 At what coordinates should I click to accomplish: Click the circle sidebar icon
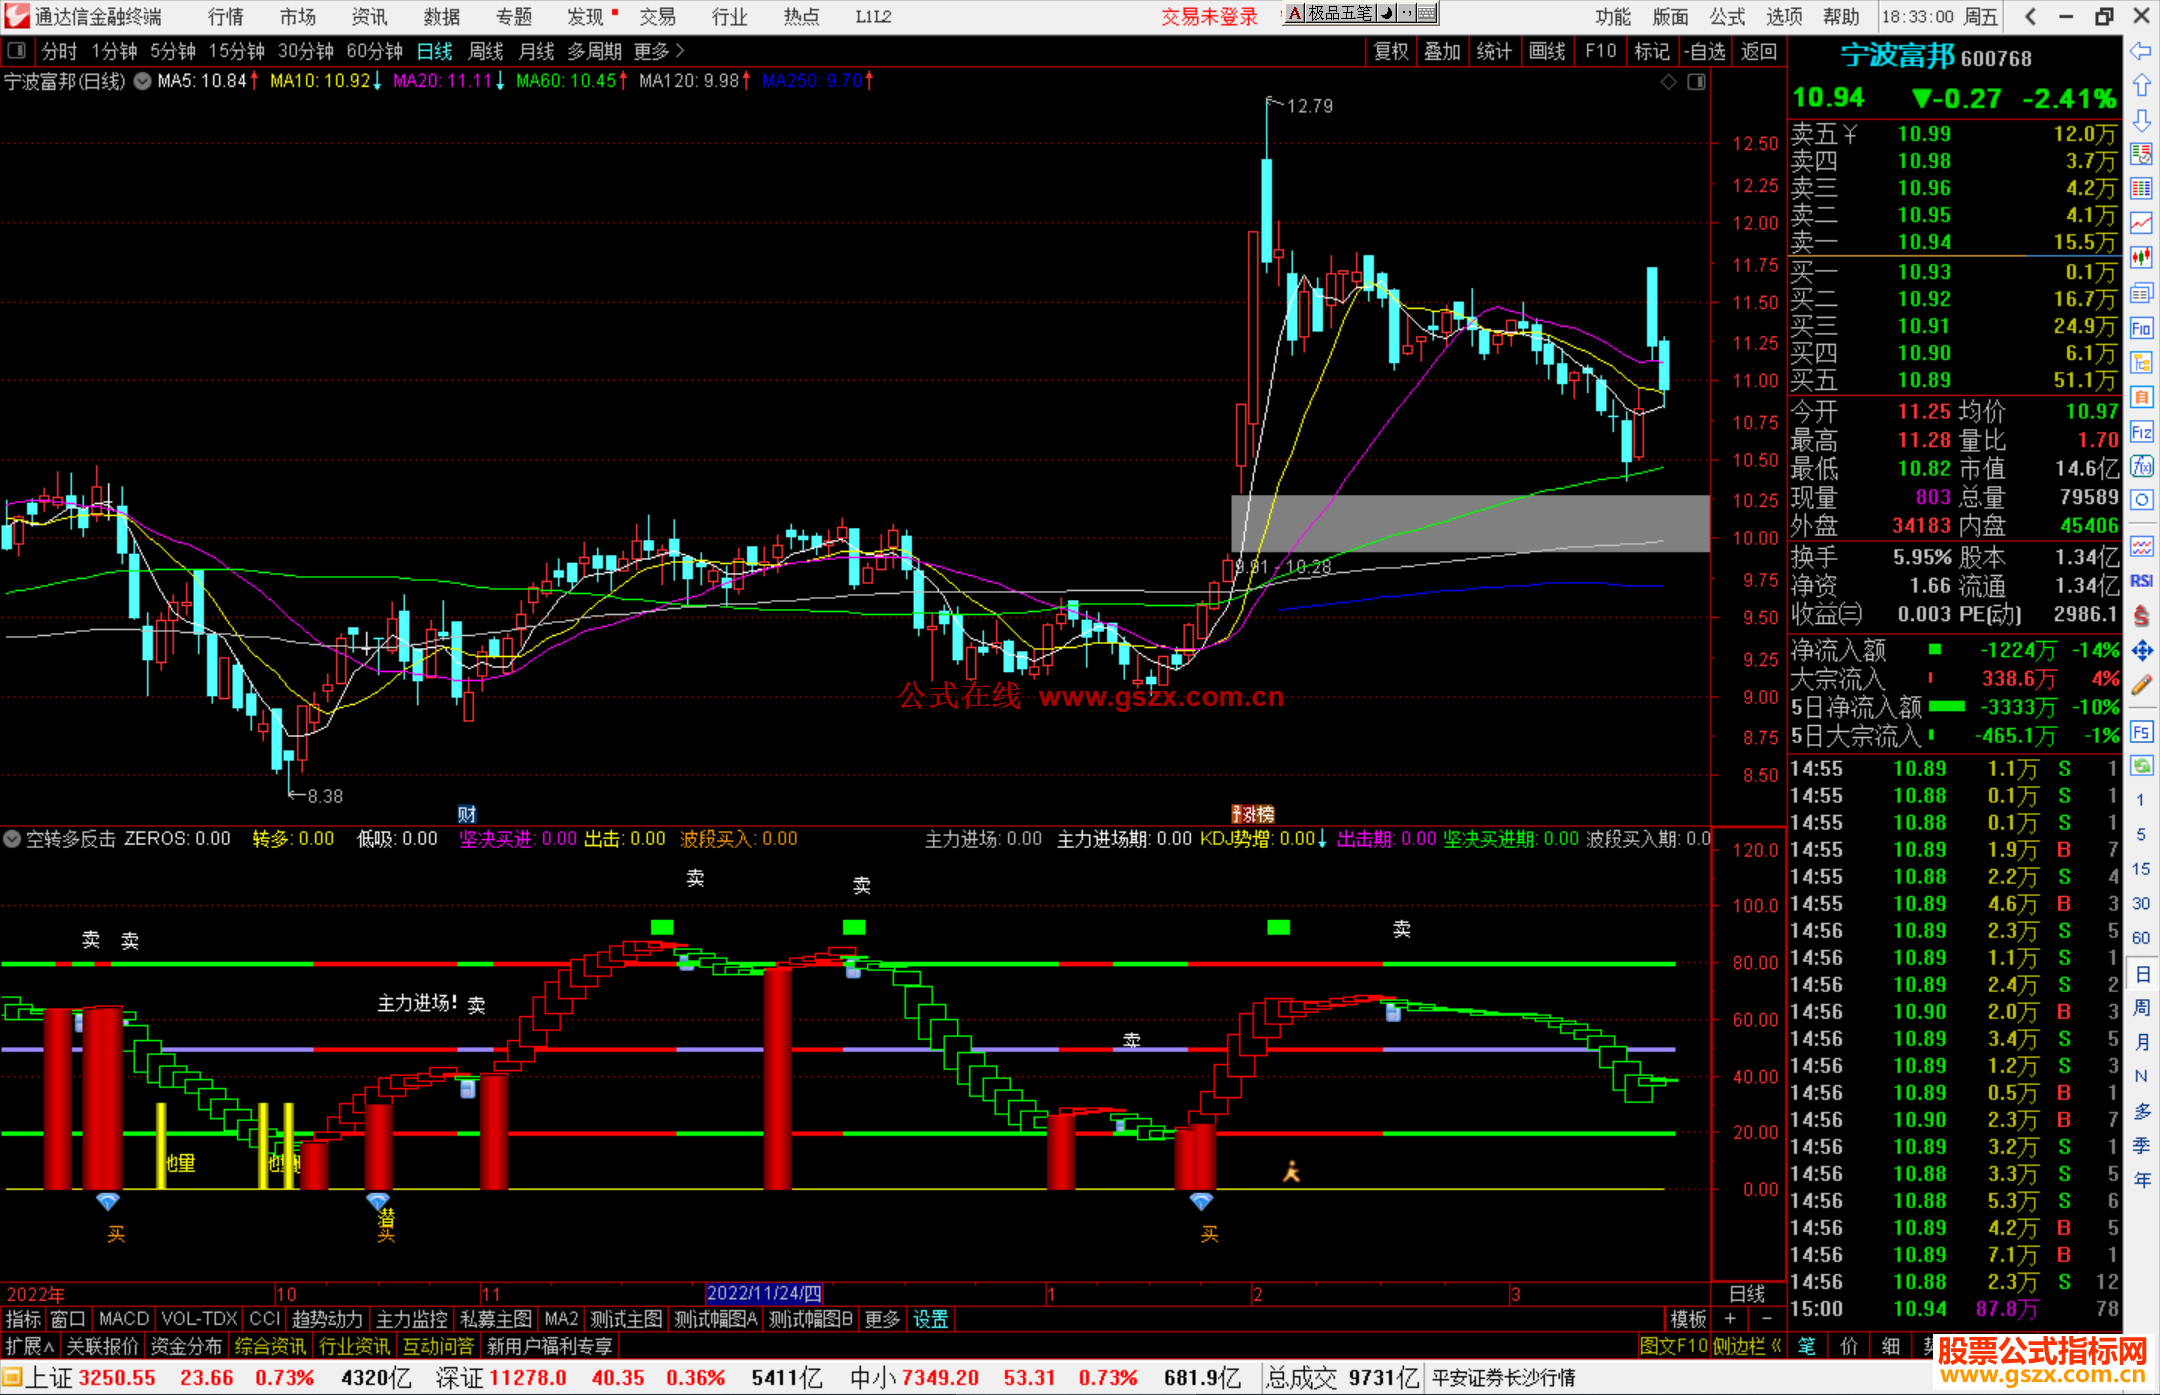[x=2141, y=500]
